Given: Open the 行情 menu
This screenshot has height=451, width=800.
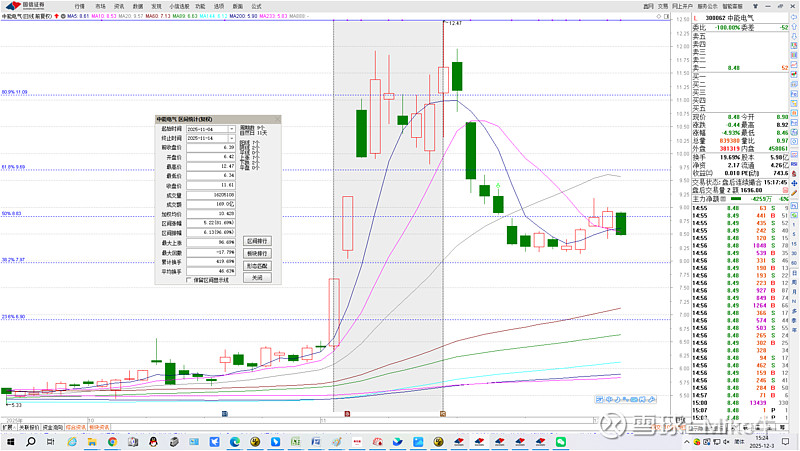Looking at the screenshot, I should click(79, 5).
